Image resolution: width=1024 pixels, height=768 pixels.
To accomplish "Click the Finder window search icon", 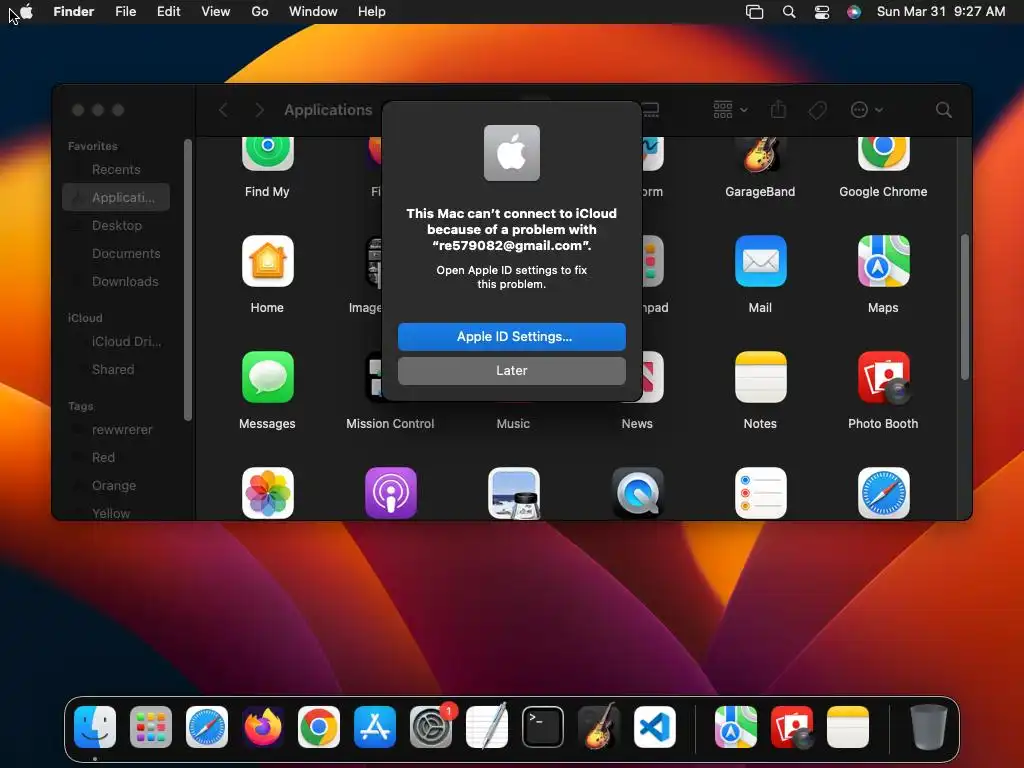I will click(x=944, y=110).
